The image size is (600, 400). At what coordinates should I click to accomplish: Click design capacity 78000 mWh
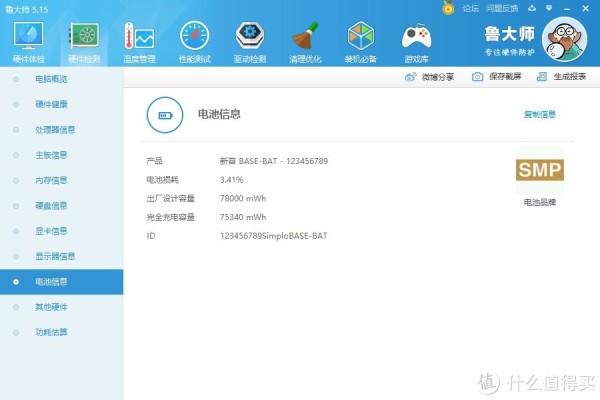[243, 198]
